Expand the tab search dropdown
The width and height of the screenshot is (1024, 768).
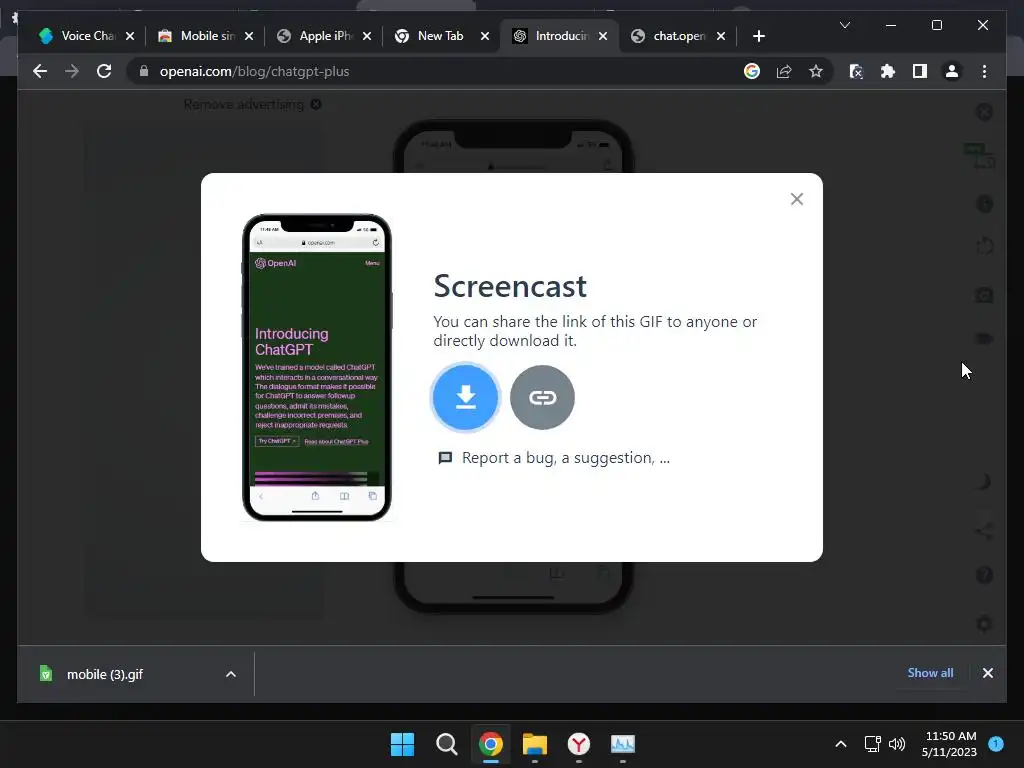[x=844, y=25]
